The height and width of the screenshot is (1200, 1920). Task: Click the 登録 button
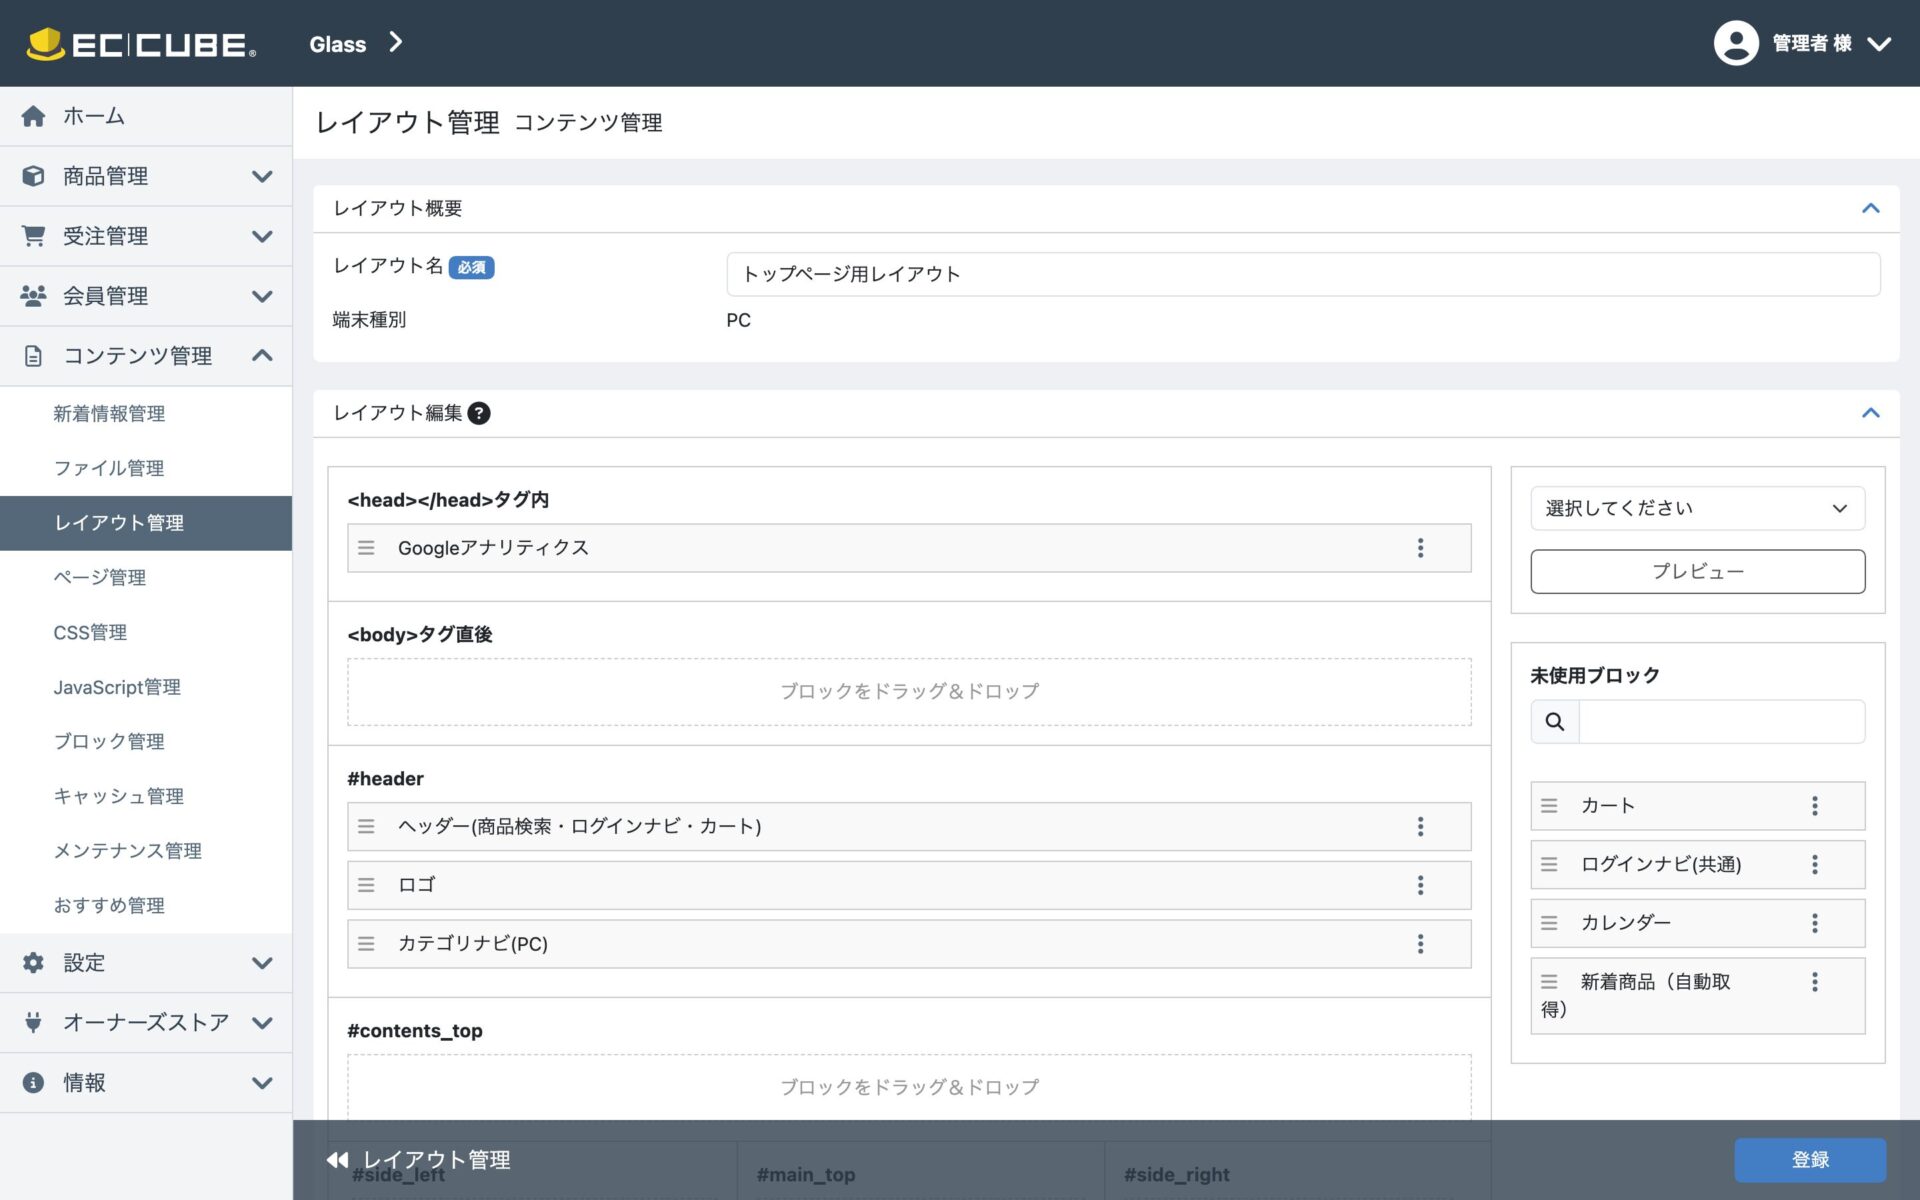1810,1160
